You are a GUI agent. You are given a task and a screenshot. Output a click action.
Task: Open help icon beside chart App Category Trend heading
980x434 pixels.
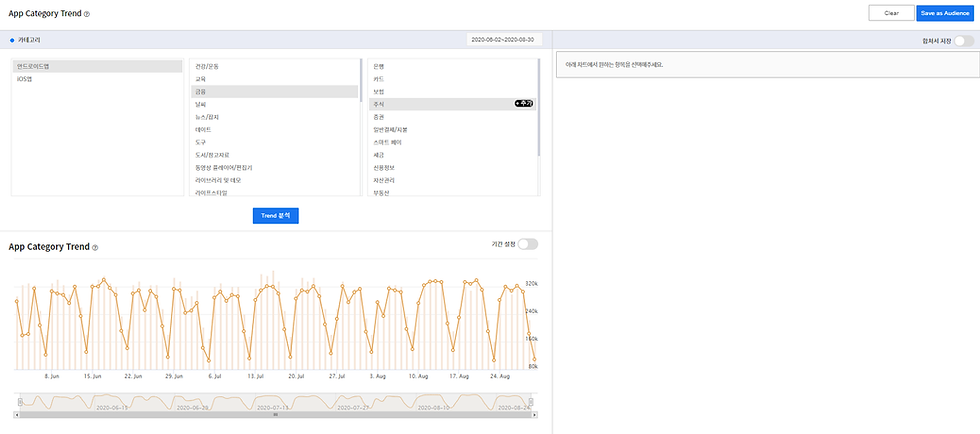click(95, 248)
